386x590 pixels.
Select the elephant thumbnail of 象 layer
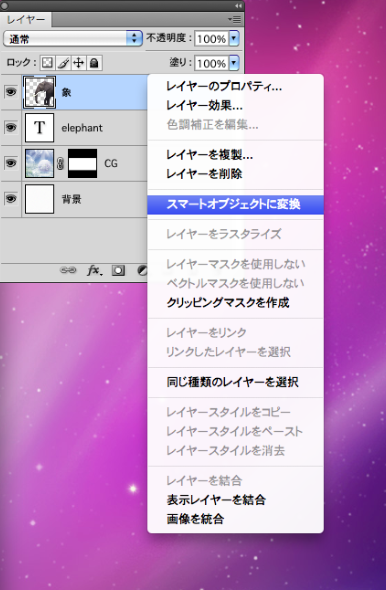click(x=40, y=92)
